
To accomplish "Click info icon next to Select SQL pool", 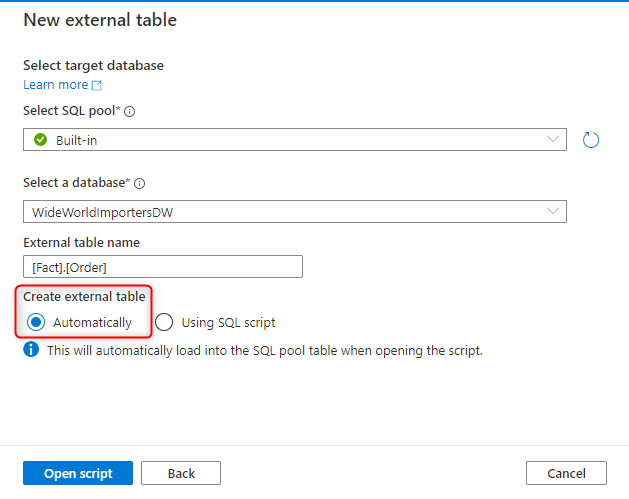I will (x=130, y=112).
